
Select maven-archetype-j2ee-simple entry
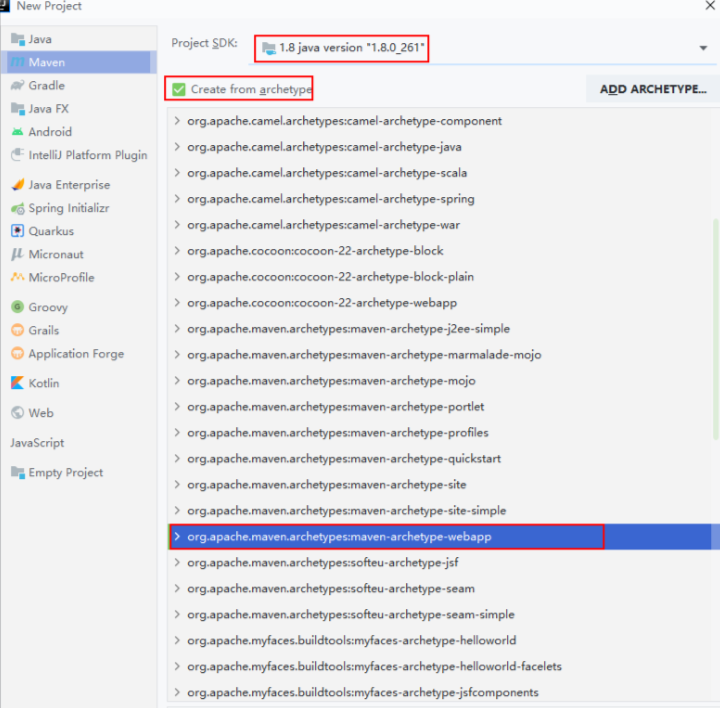coord(348,329)
